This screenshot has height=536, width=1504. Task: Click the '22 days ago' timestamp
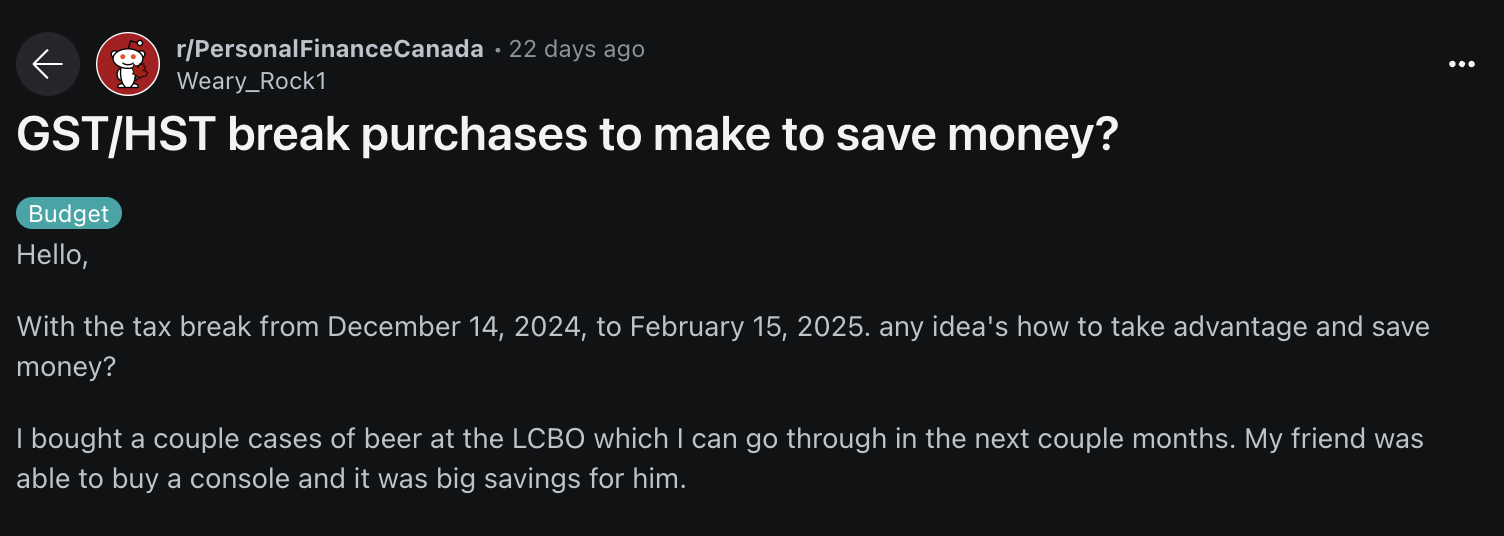pos(577,49)
